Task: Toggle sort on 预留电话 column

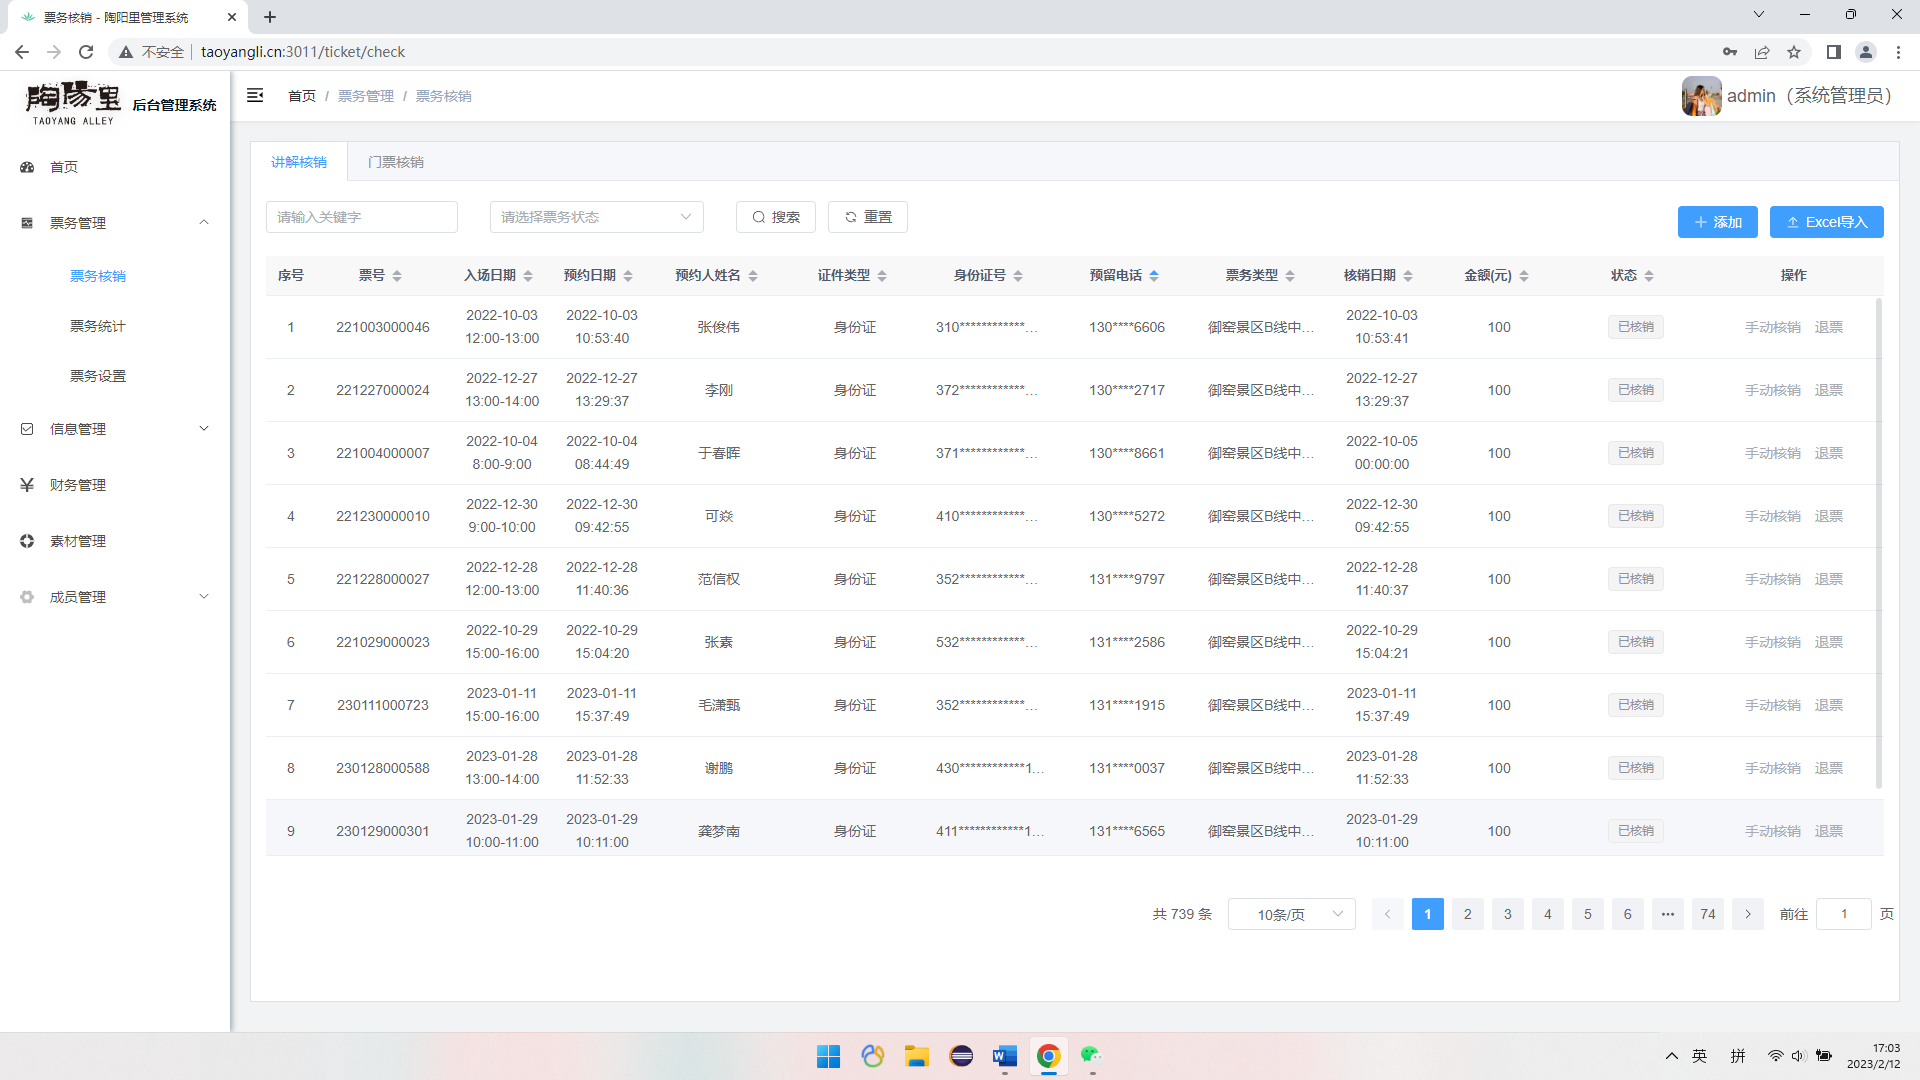Action: pyautogui.click(x=1154, y=276)
